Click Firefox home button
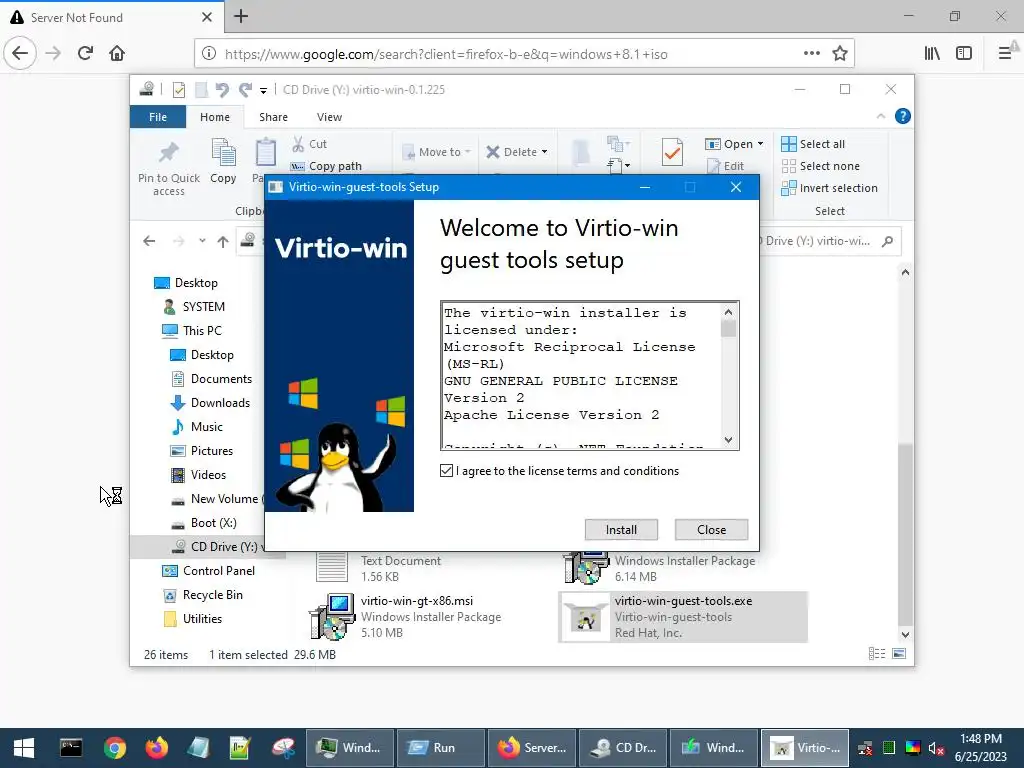This screenshot has width=1024, height=768. [117, 53]
